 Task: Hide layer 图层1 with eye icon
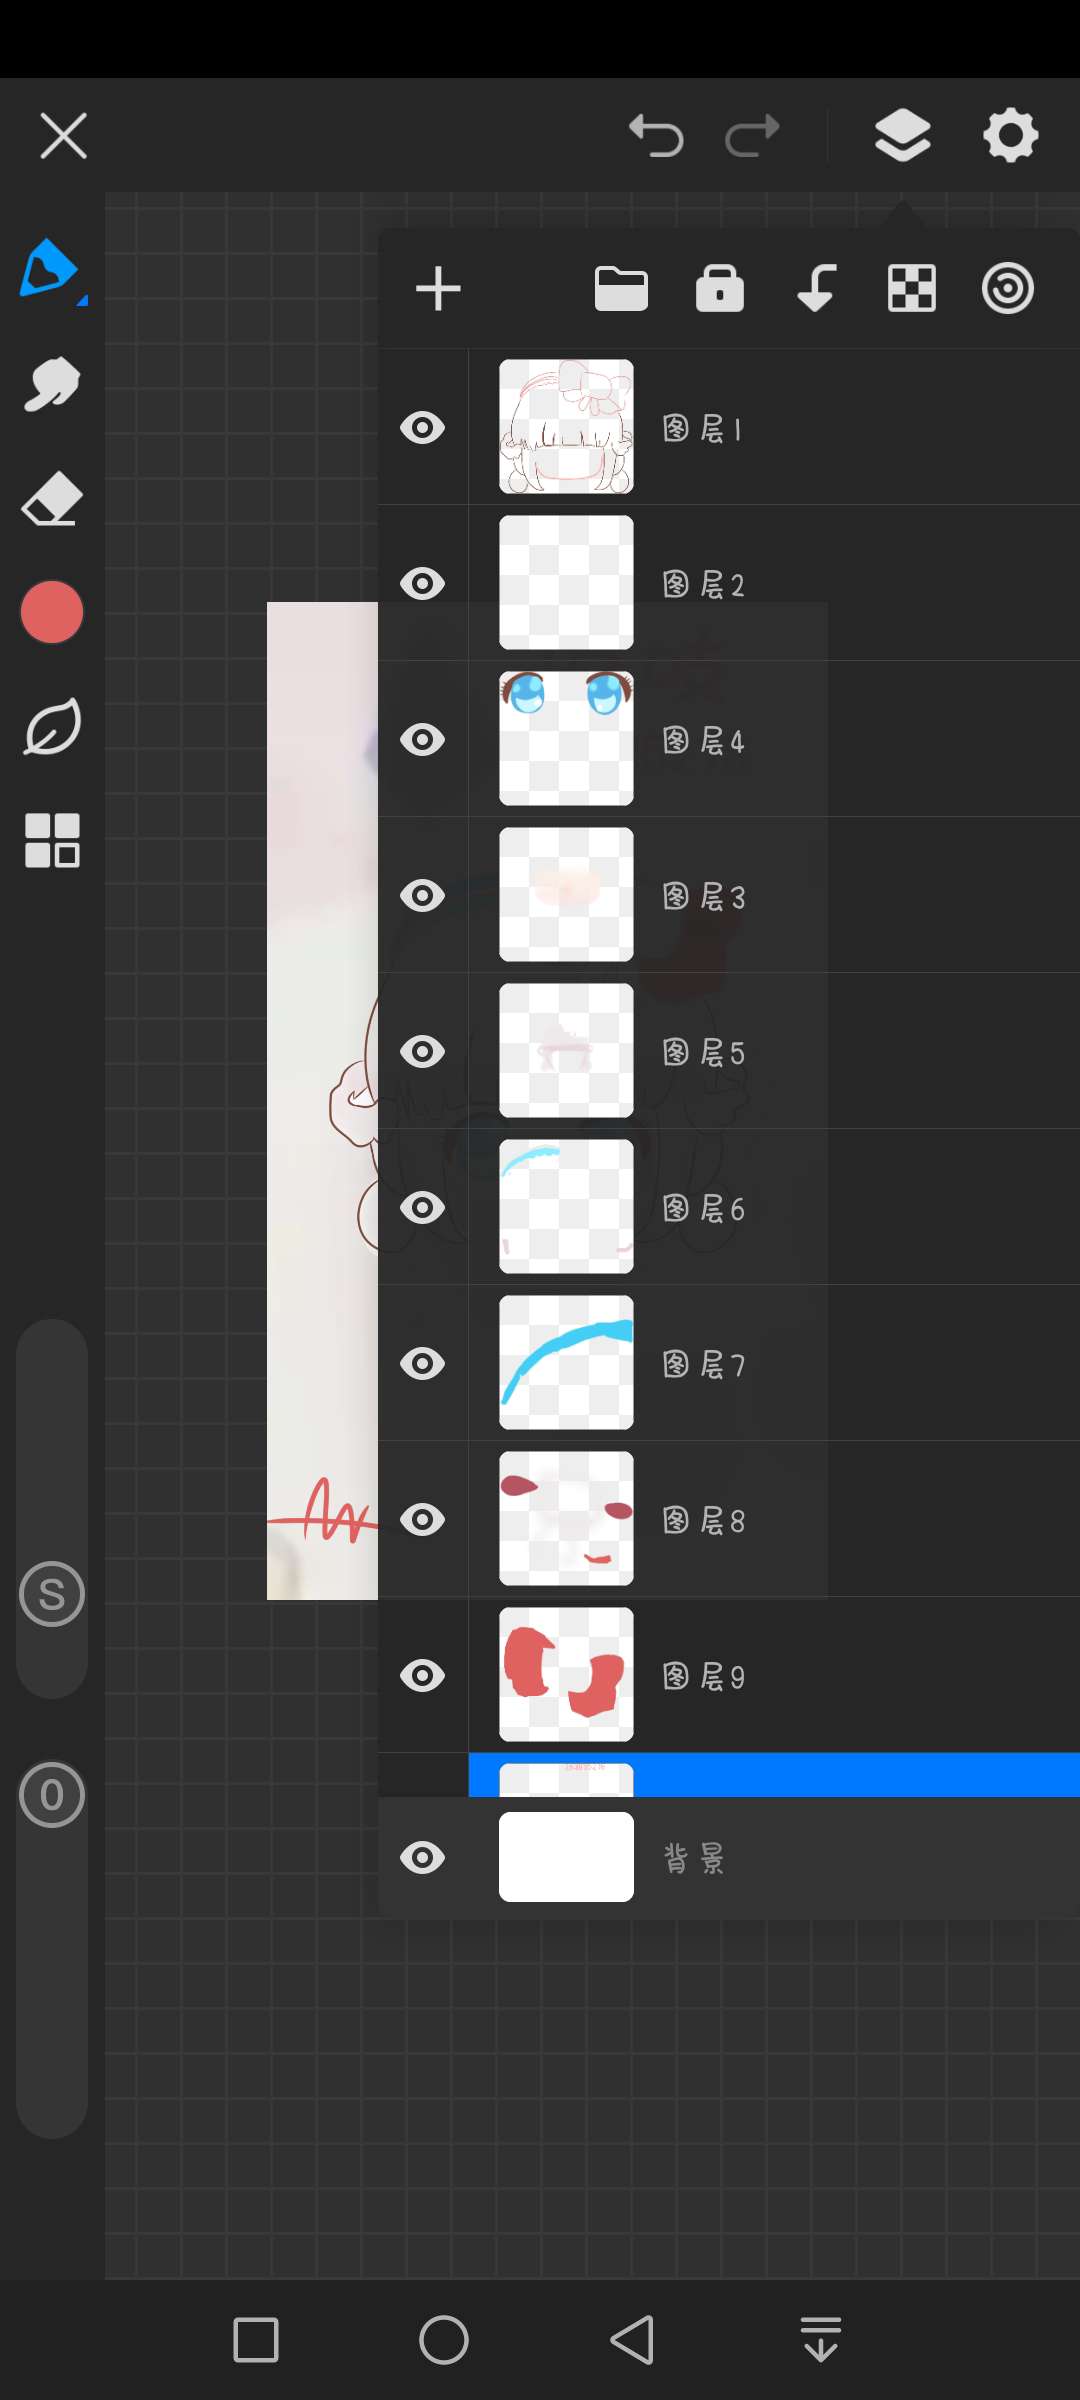tap(423, 428)
